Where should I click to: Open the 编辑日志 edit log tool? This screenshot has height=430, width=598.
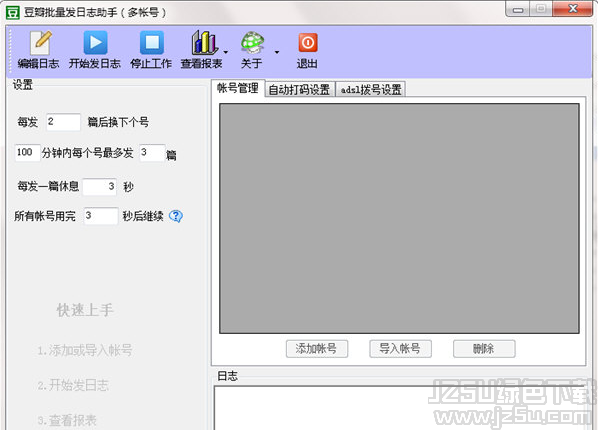(39, 50)
